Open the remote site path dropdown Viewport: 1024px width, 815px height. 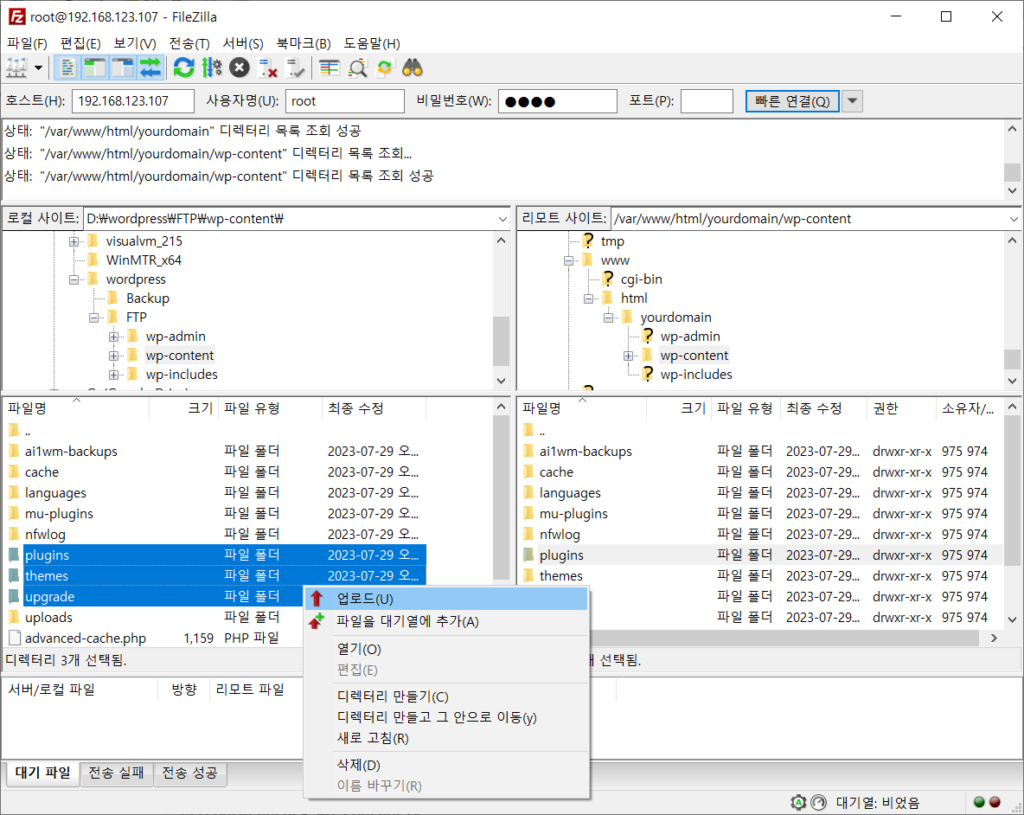point(1014,219)
